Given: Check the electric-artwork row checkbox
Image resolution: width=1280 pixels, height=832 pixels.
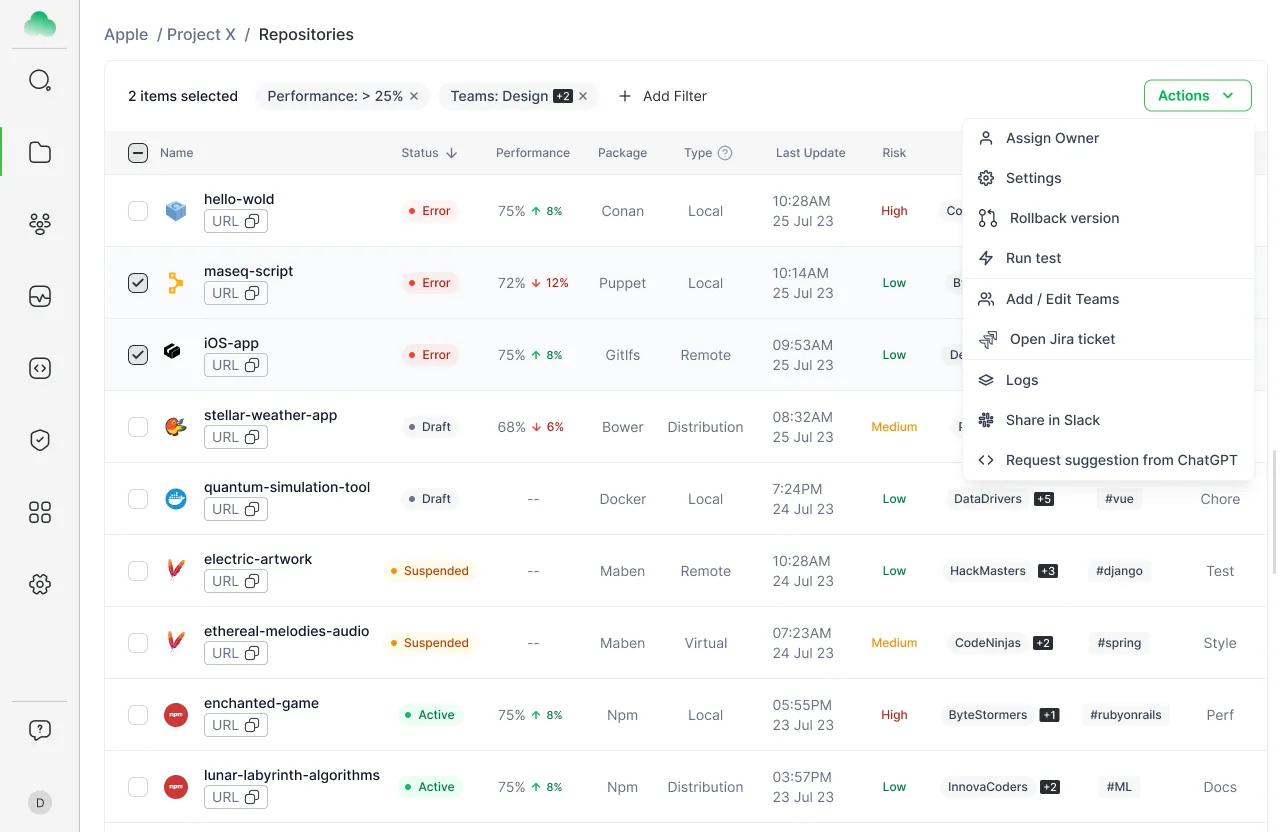Looking at the screenshot, I should pos(138,571).
